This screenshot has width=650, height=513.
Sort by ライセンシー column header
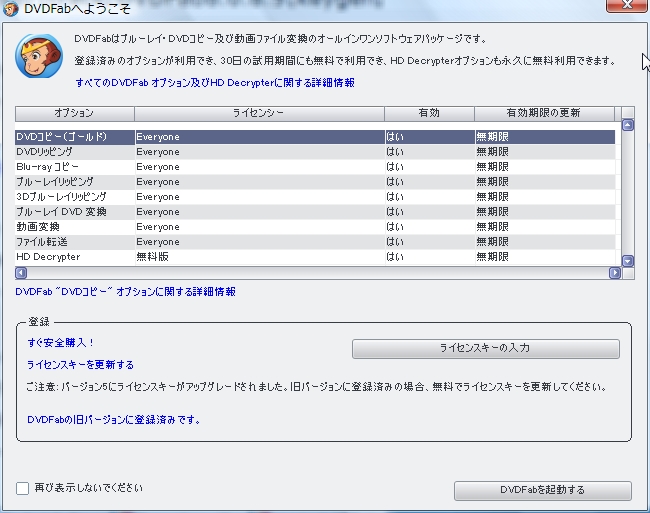(x=259, y=114)
